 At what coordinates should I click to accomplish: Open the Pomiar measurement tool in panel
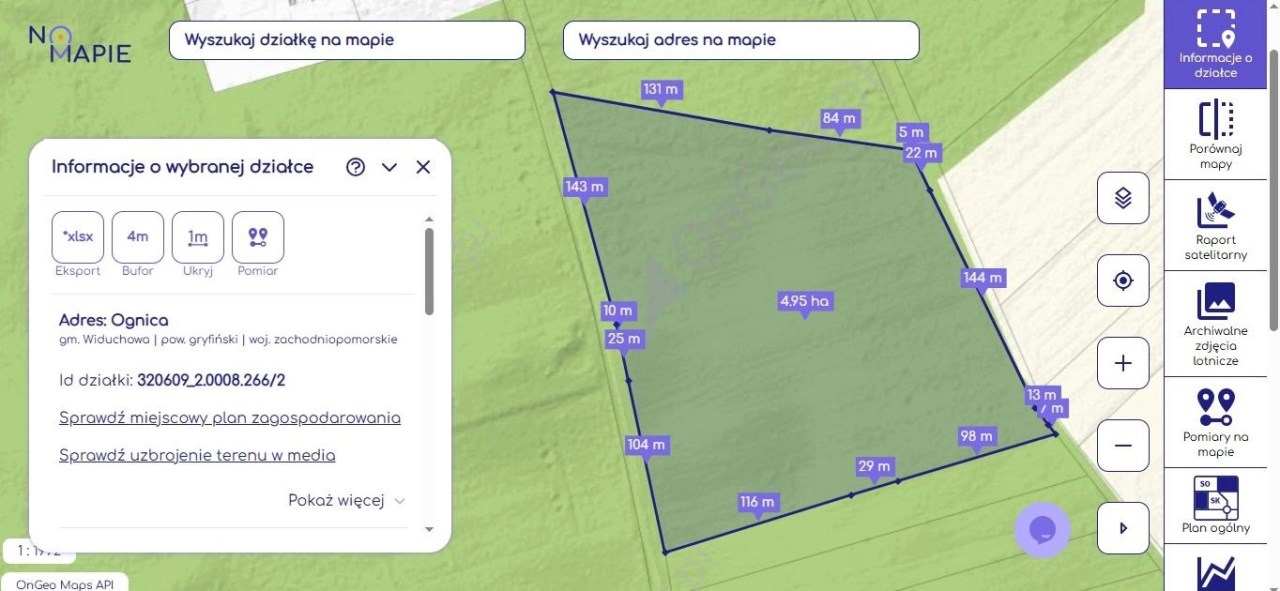[258, 237]
